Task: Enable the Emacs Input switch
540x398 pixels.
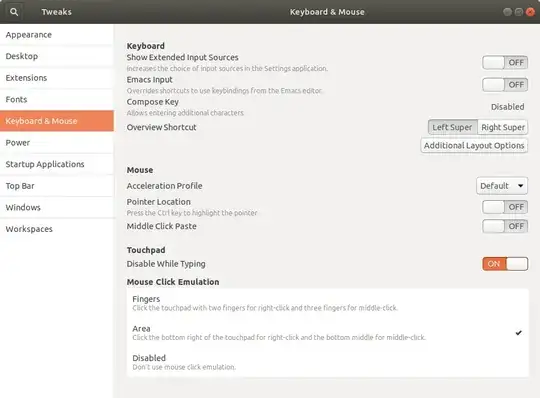Action: pyautogui.click(x=505, y=85)
